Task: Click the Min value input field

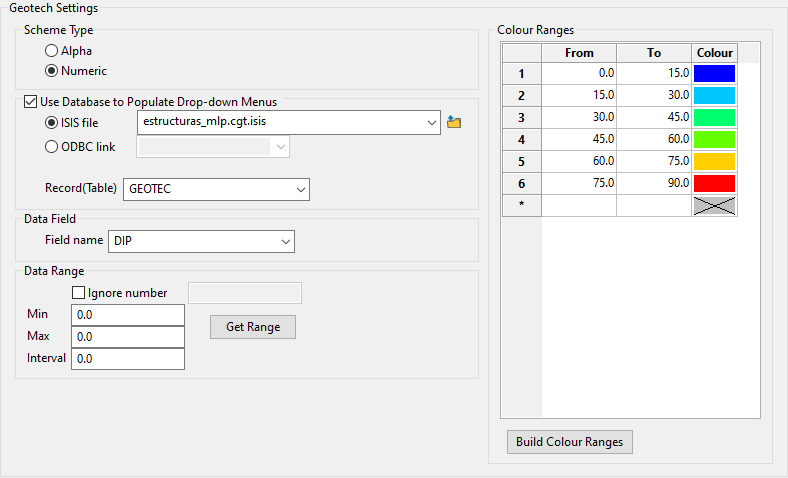Action: [x=128, y=315]
